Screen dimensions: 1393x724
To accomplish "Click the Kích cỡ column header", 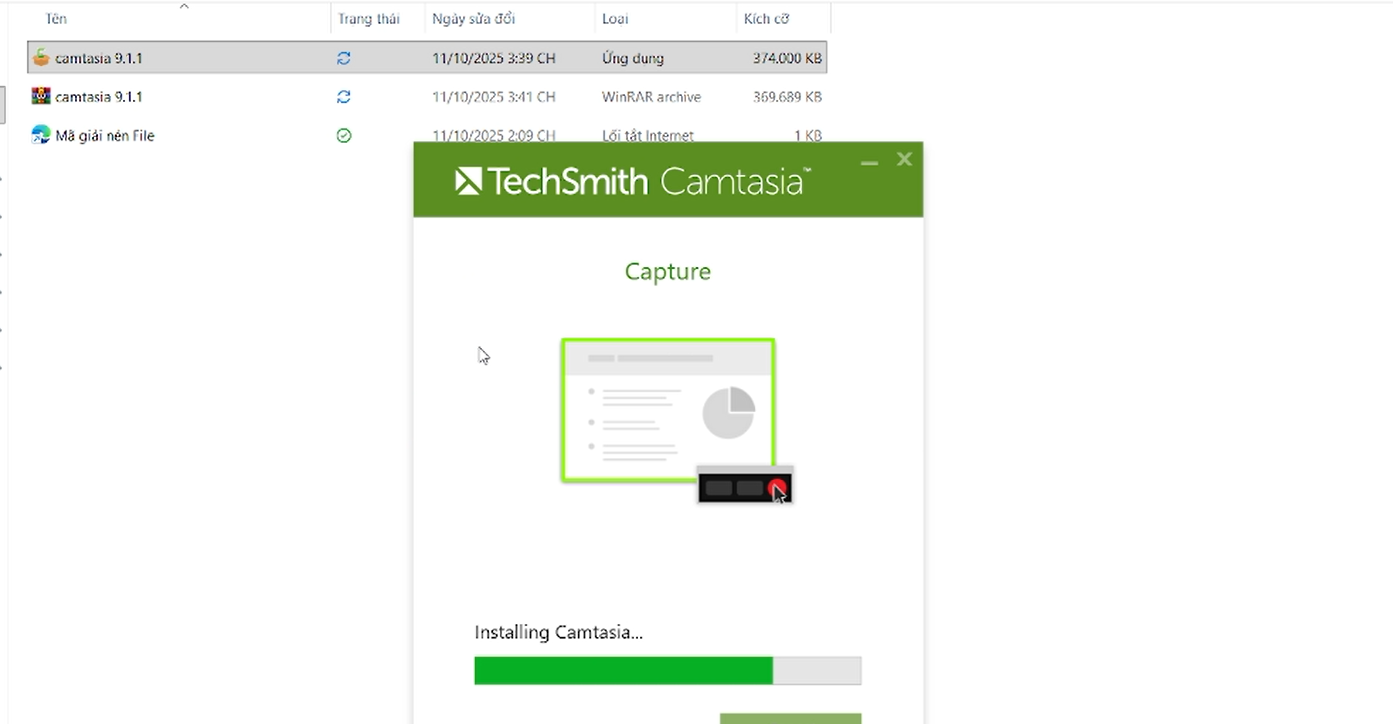I will pyautogui.click(x=766, y=19).
